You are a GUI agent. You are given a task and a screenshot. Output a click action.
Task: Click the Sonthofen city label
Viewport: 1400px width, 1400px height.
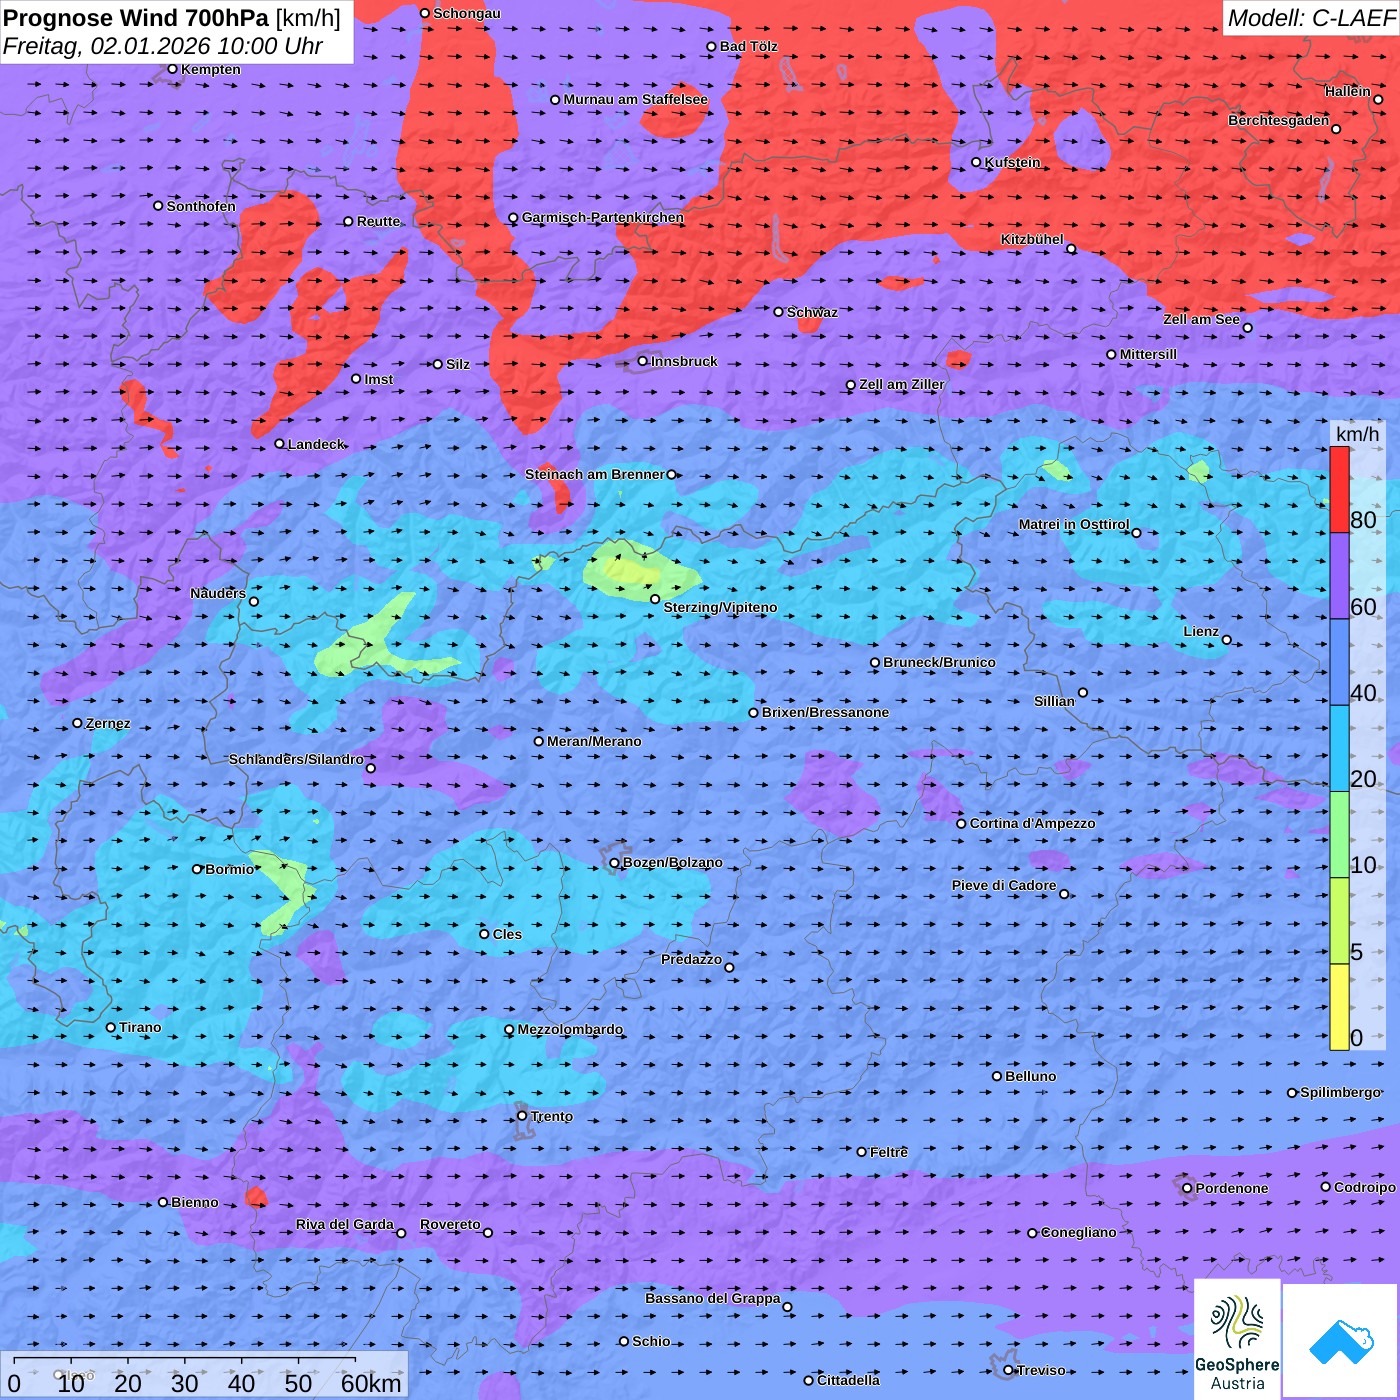point(201,206)
